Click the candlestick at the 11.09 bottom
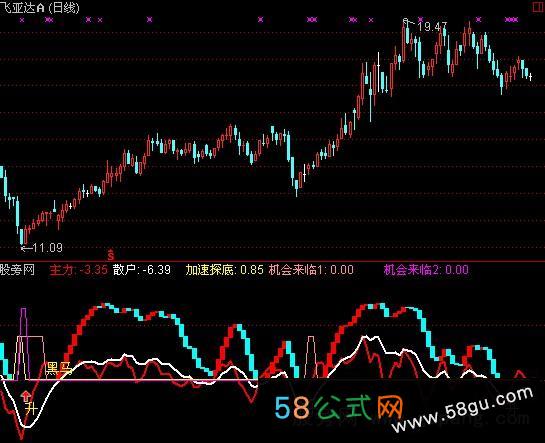545x443 pixels. [x=22, y=236]
